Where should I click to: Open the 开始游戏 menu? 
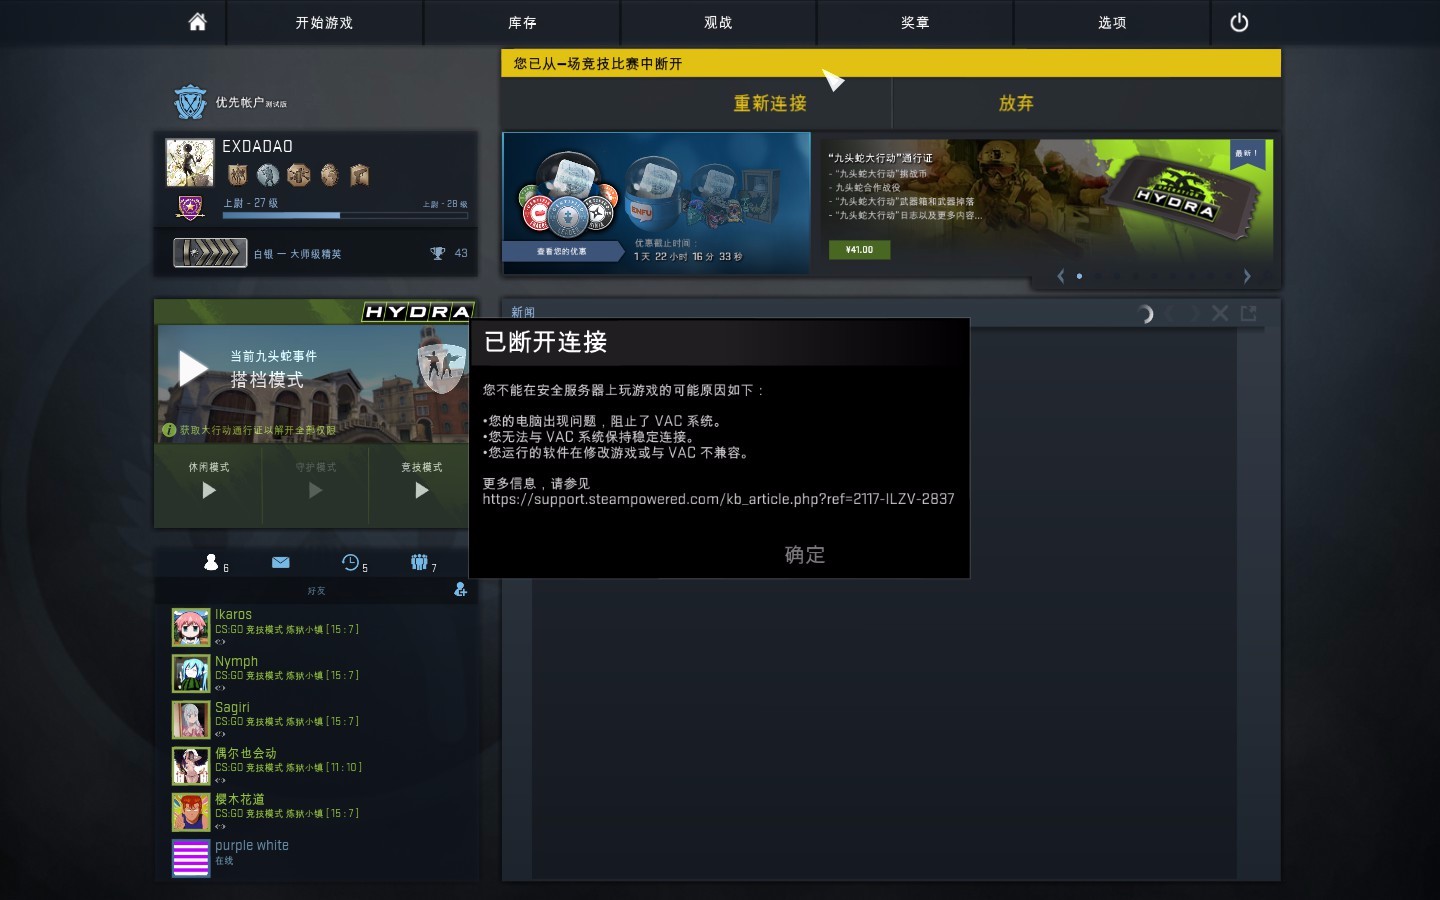coord(324,22)
